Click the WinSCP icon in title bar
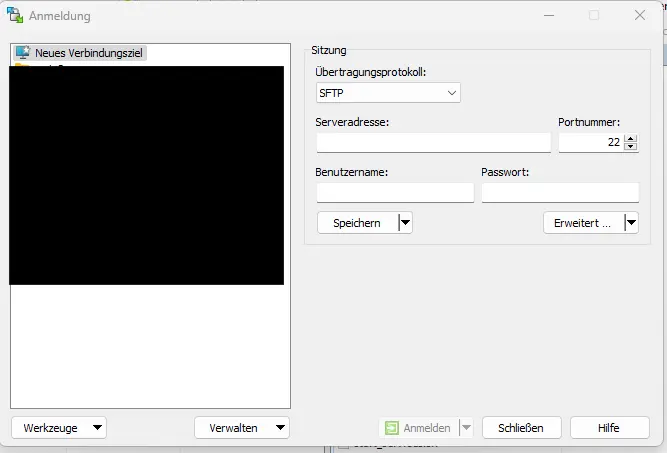Image resolution: width=667 pixels, height=453 pixels. 15,15
